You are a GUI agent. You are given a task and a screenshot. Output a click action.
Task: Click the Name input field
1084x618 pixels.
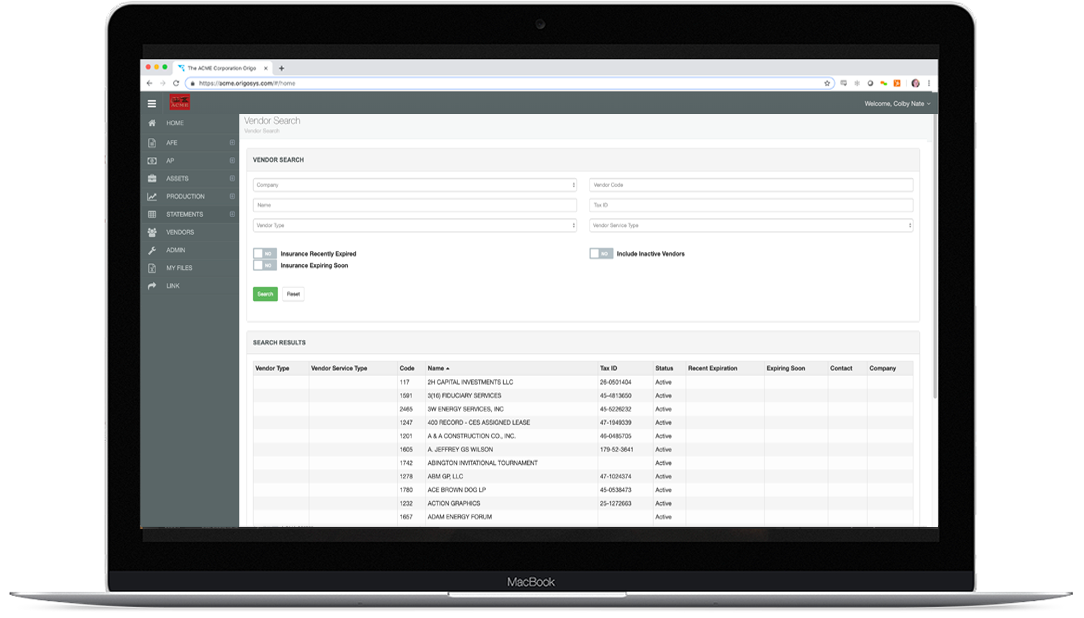pyautogui.click(x=415, y=205)
